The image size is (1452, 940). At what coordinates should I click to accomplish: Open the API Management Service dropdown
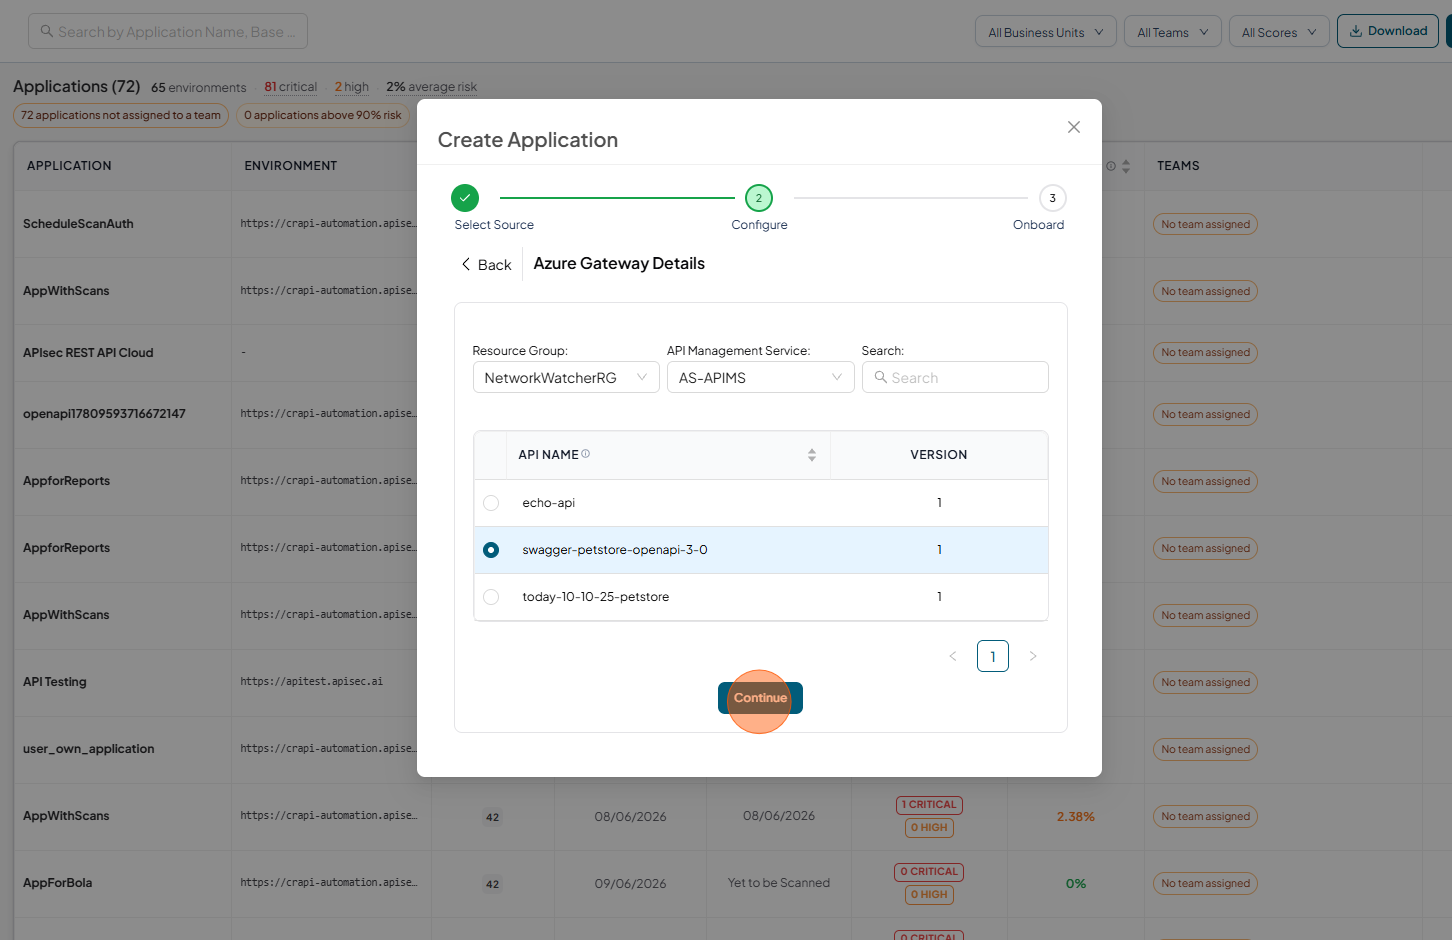click(760, 377)
